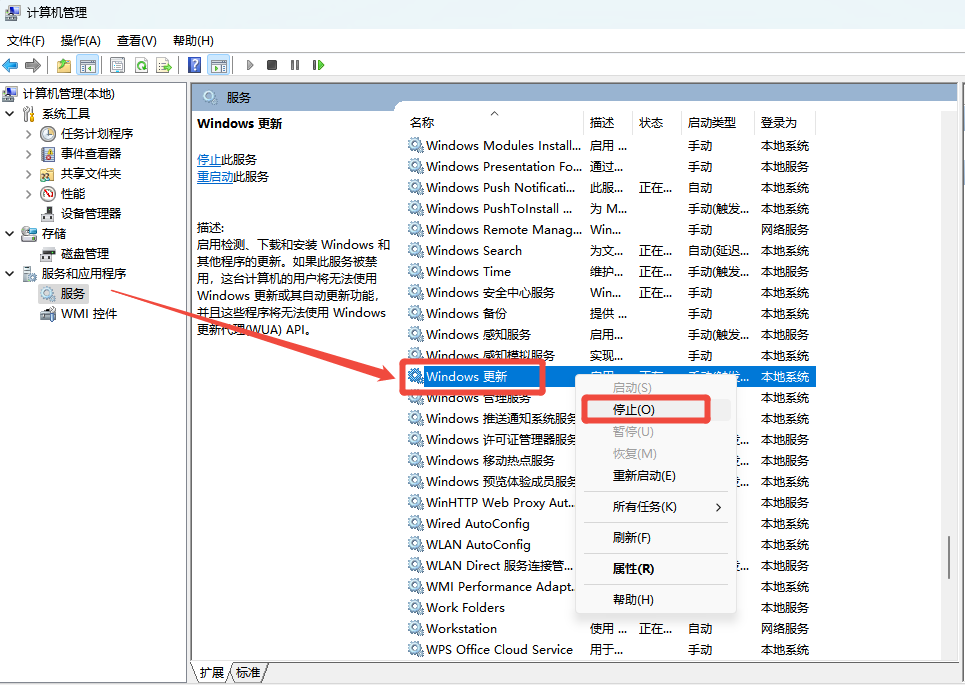Expand the 任务计划程序 tree node
The image size is (965, 685).
(x=28, y=134)
